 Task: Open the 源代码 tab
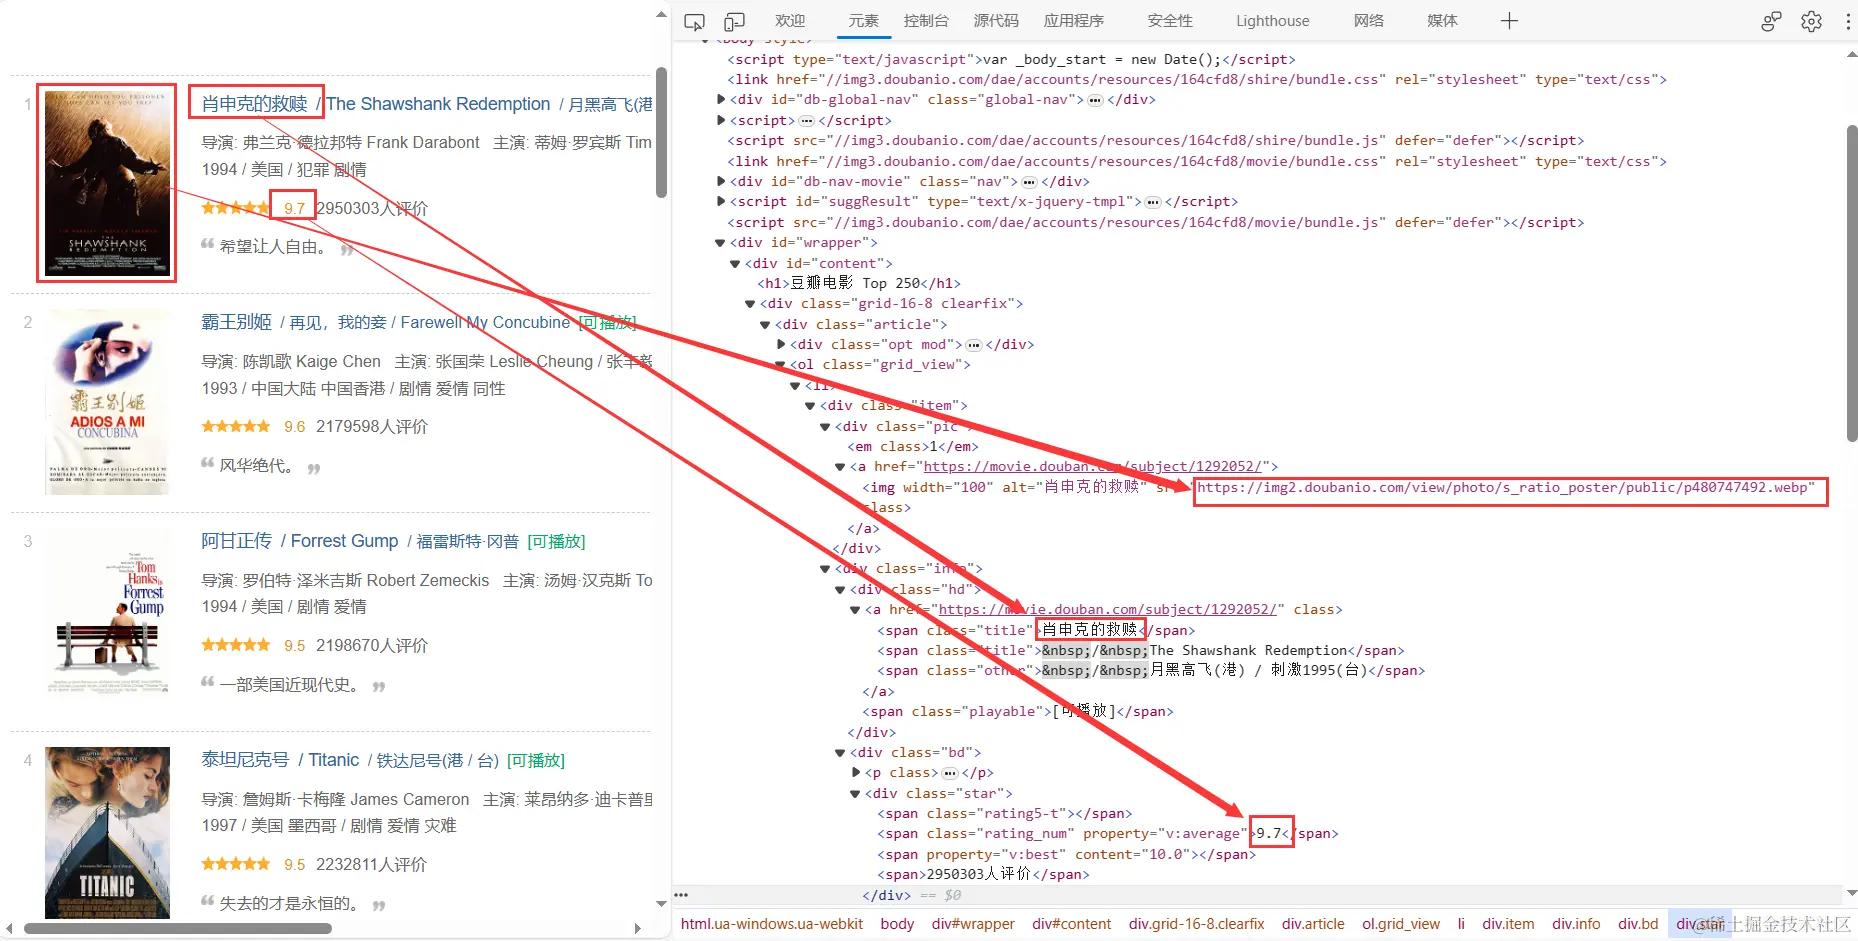coord(996,21)
